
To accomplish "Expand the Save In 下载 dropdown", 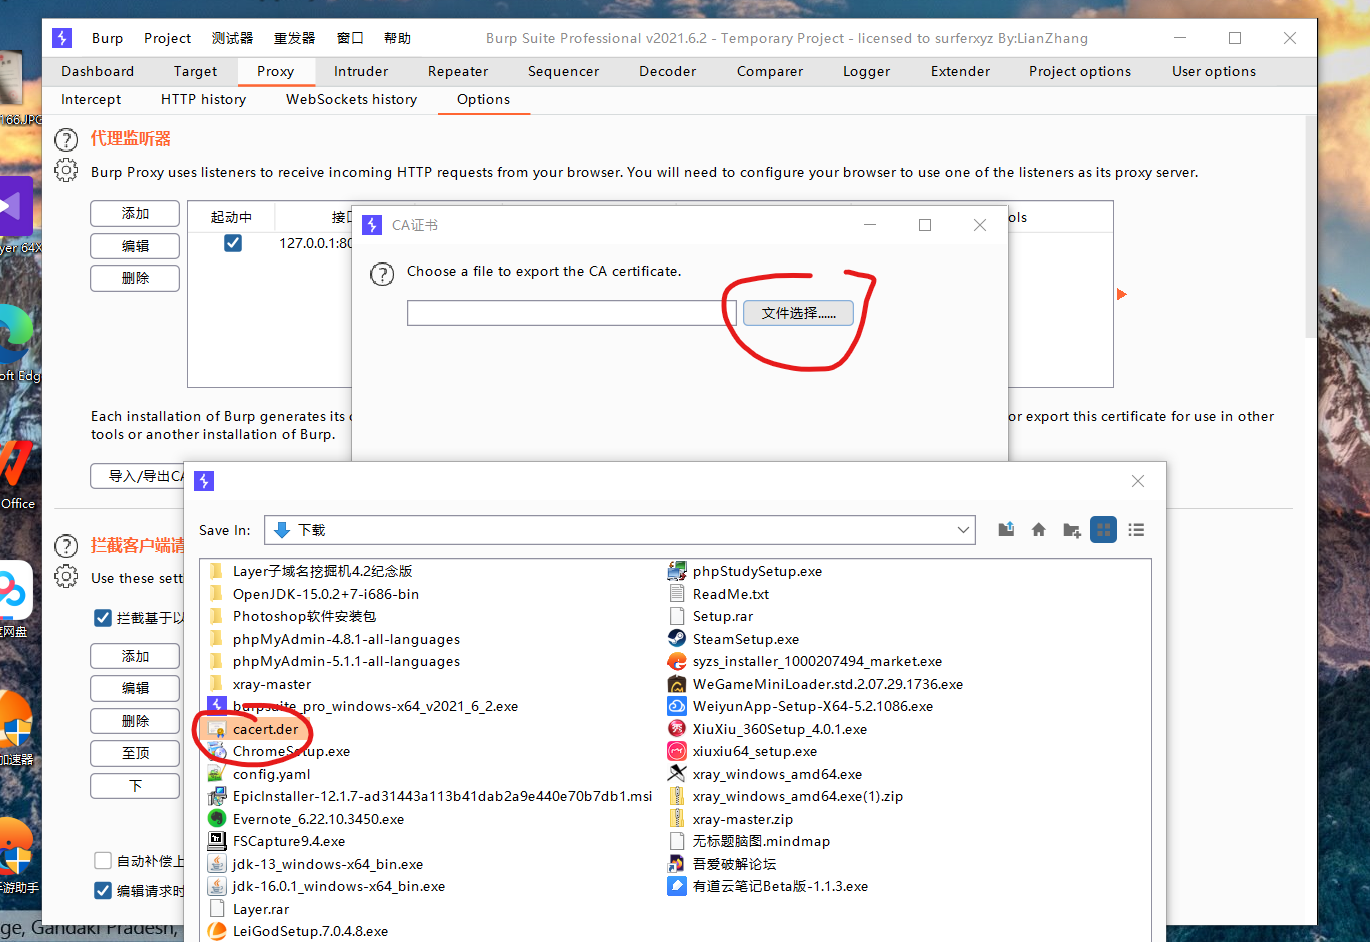I will [963, 530].
